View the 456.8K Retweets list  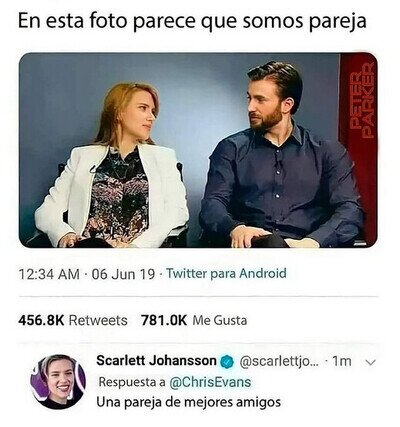pyautogui.click(x=73, y=320)
